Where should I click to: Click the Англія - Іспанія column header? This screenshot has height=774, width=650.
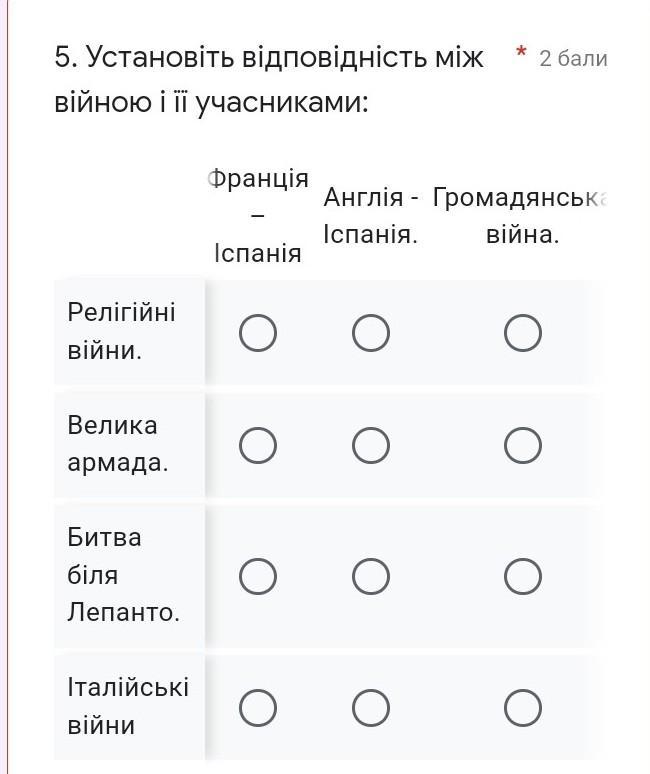(371, 216)
